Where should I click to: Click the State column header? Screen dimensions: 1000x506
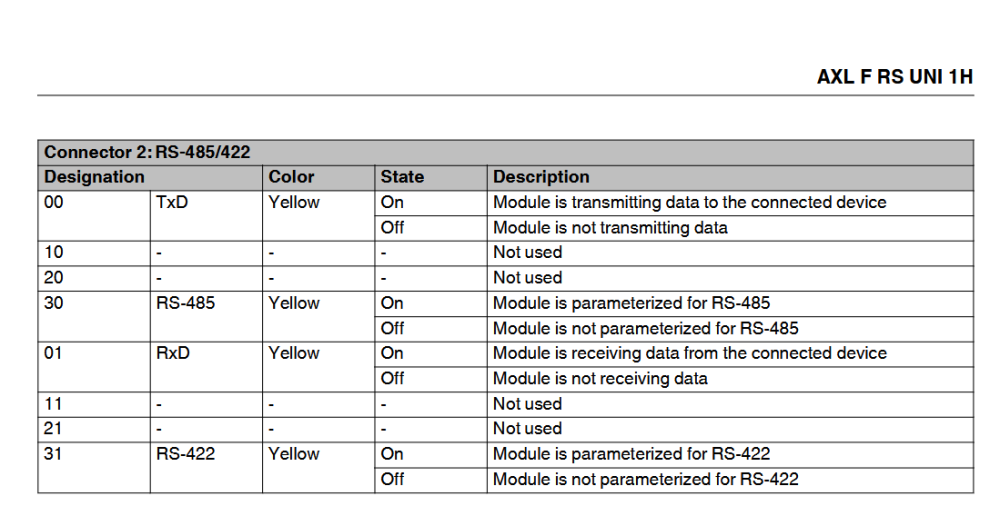point(402,177)
